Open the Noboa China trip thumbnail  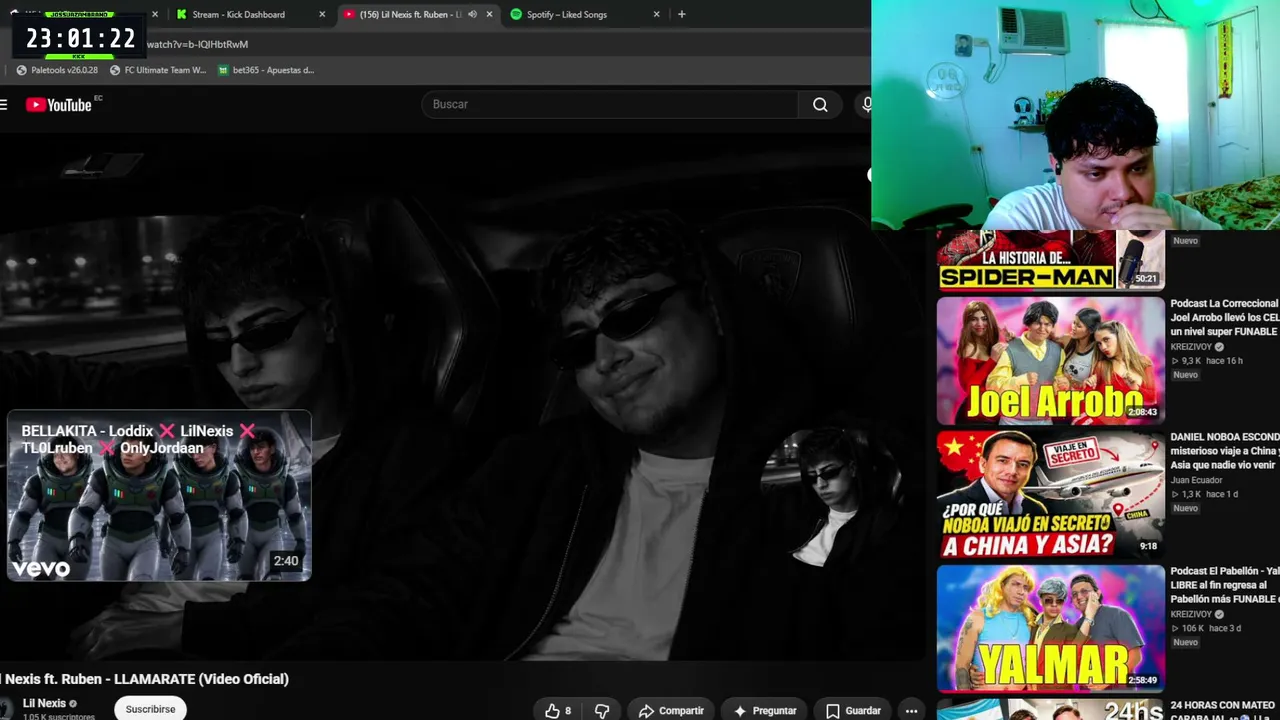click(x=1050, y=495)
